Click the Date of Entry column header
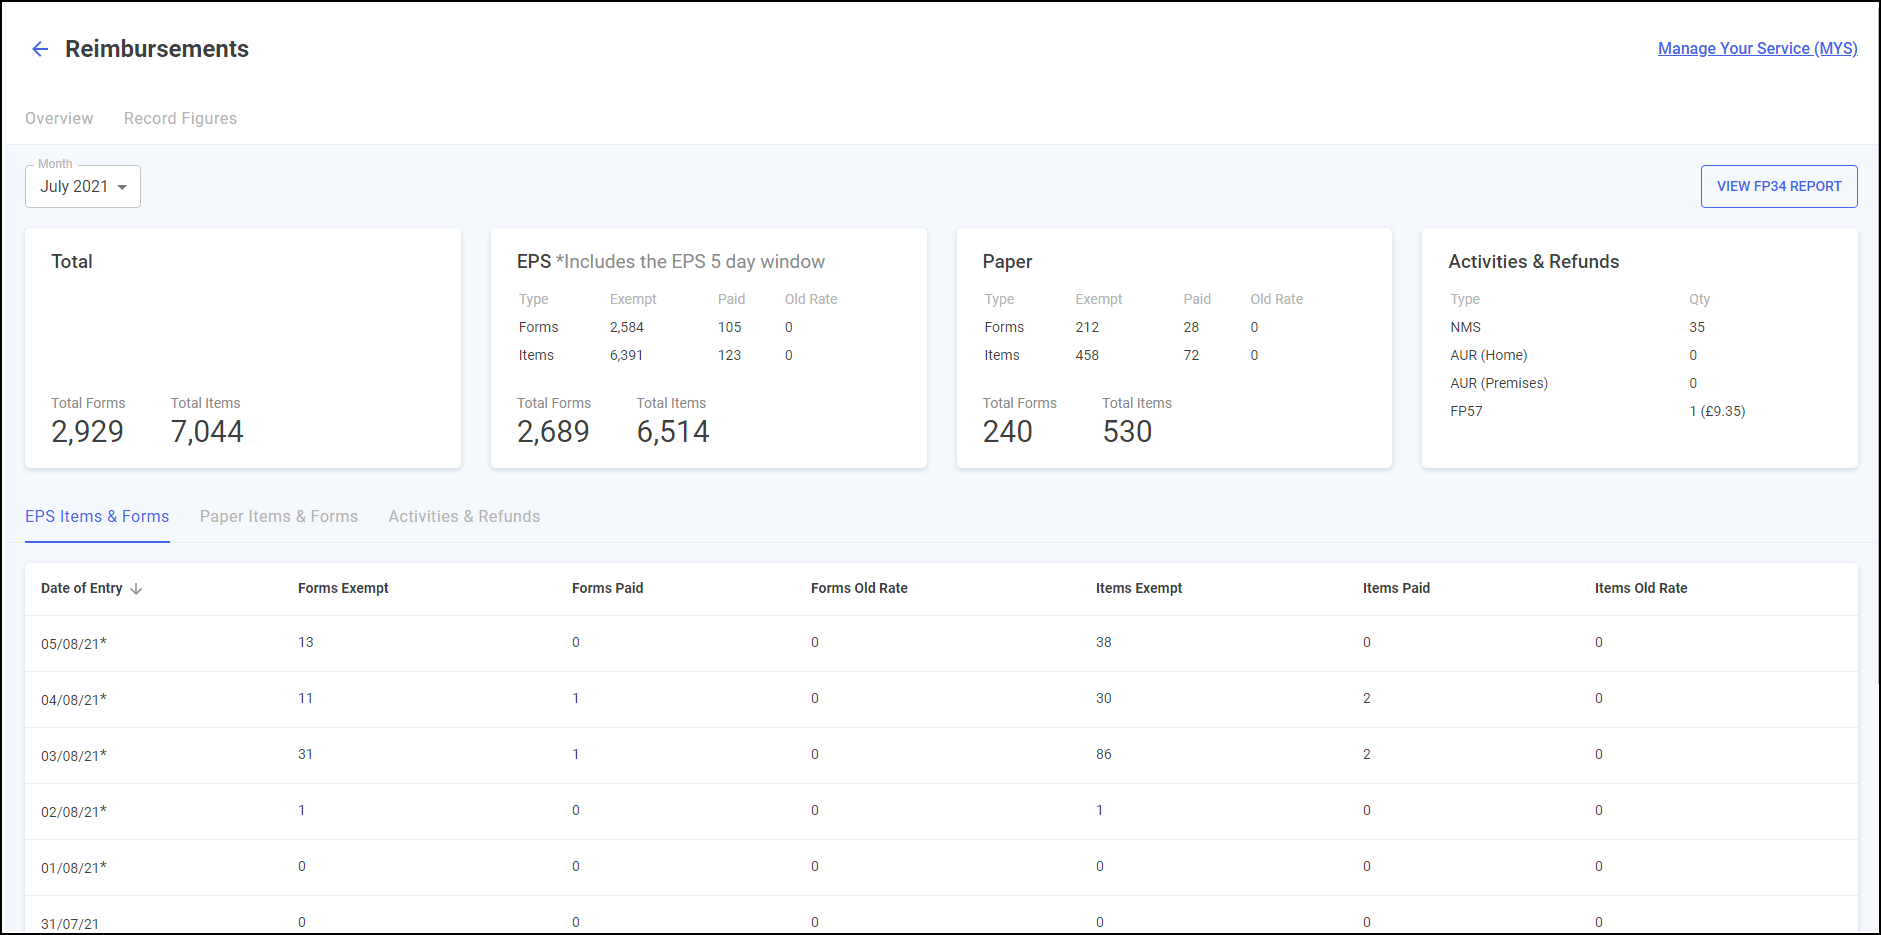The image size is (1881, 935). click(81, 588)
